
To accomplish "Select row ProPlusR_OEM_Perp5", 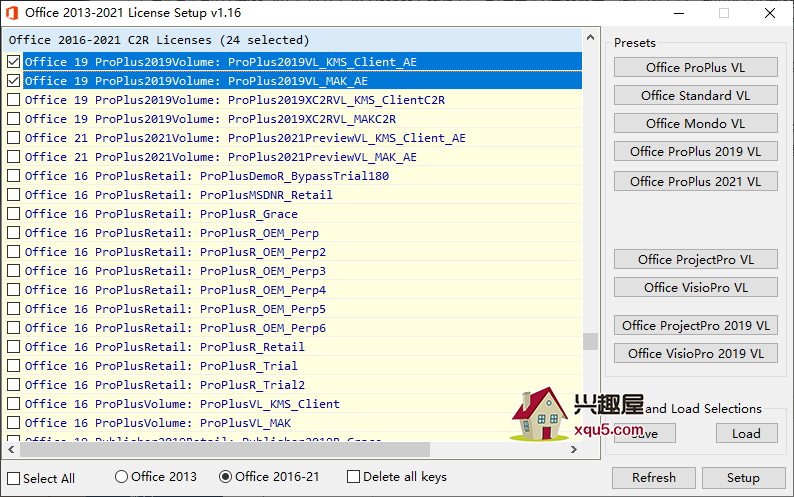I will [x=293, y=309].
